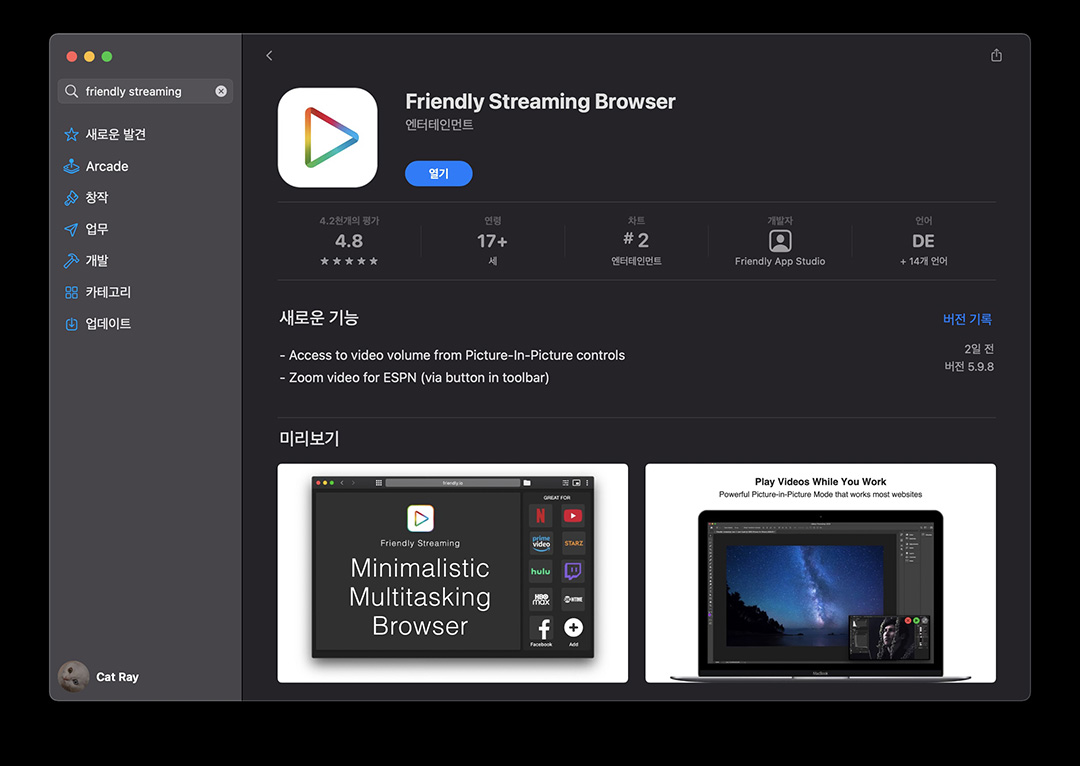View the DE + 14개 언어 languages info
This screenshot has width=1080, height=766.
pyautogui.click(x=924, y=241)
